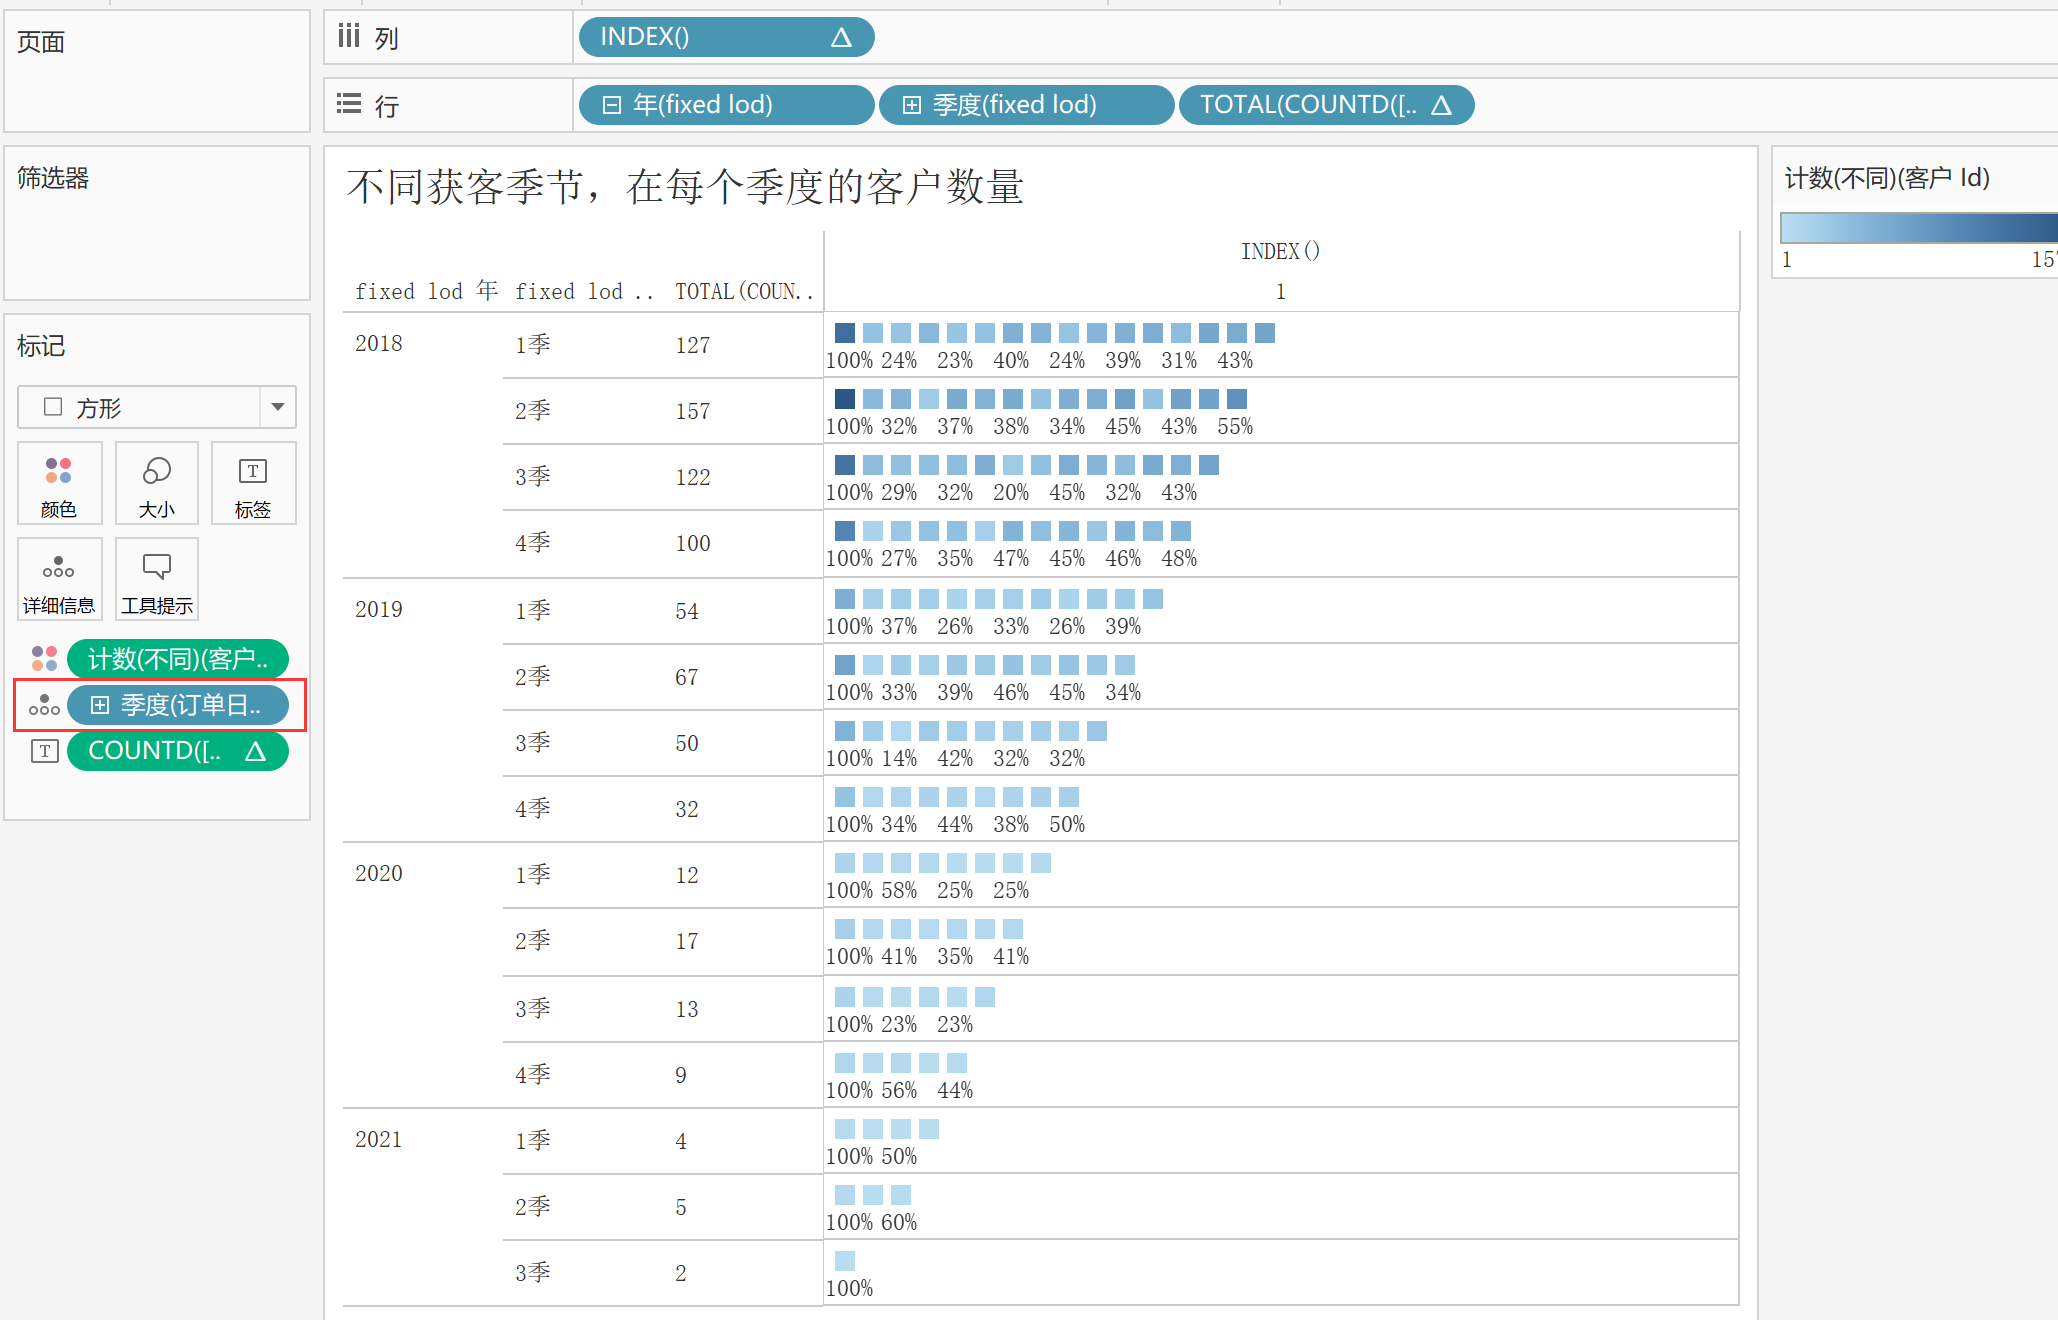
Task: Expand the 季度(订单日 detail pill
Action: tap(100, 705)
